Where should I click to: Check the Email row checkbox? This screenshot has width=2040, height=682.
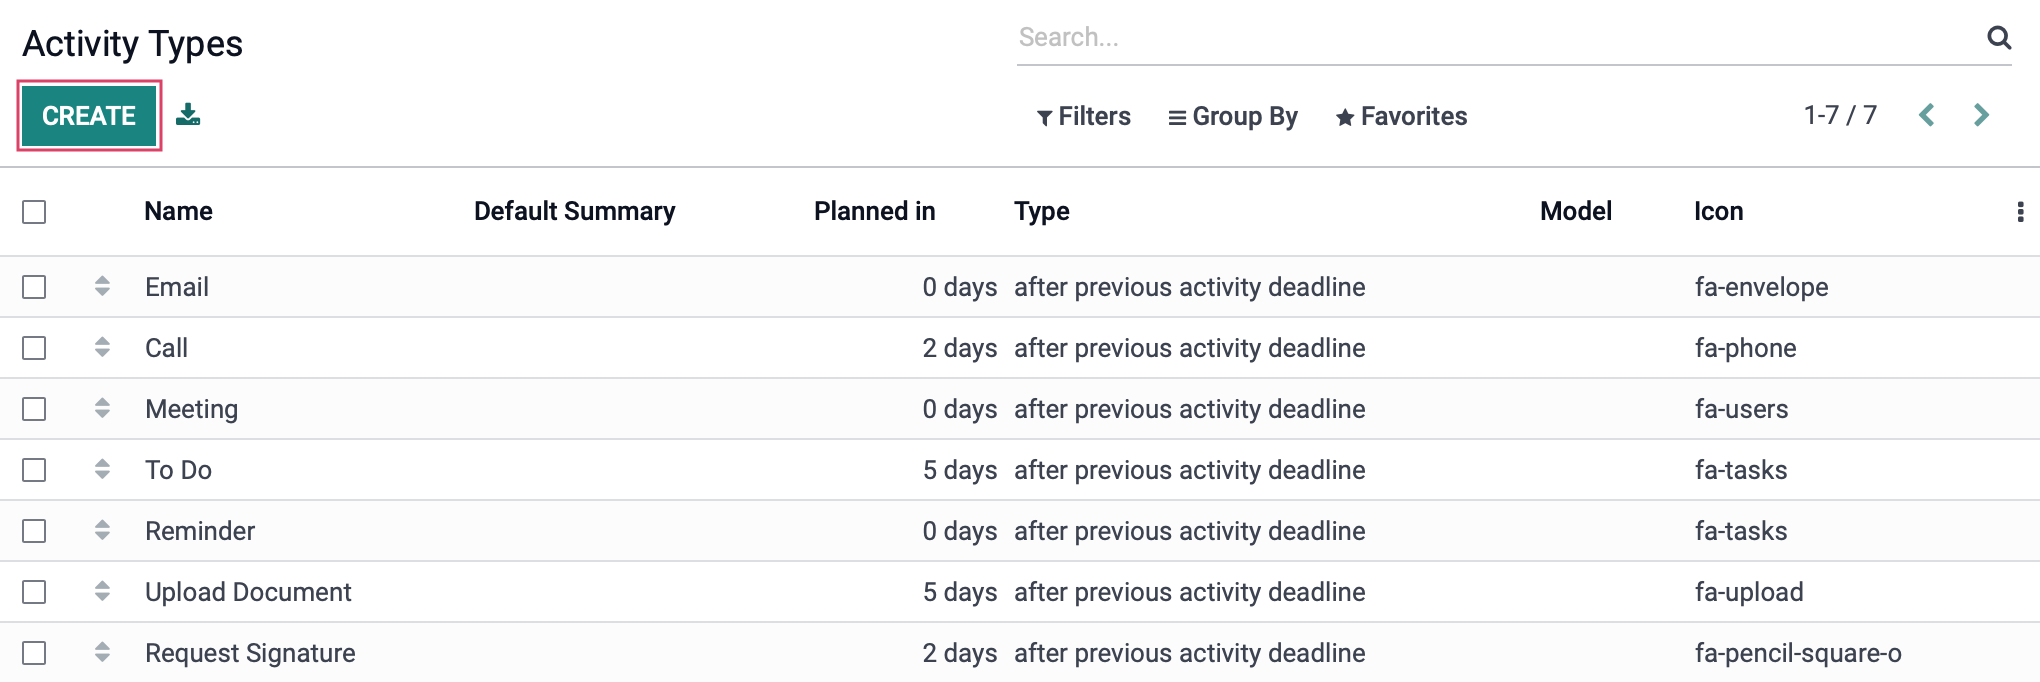[34, 287]
